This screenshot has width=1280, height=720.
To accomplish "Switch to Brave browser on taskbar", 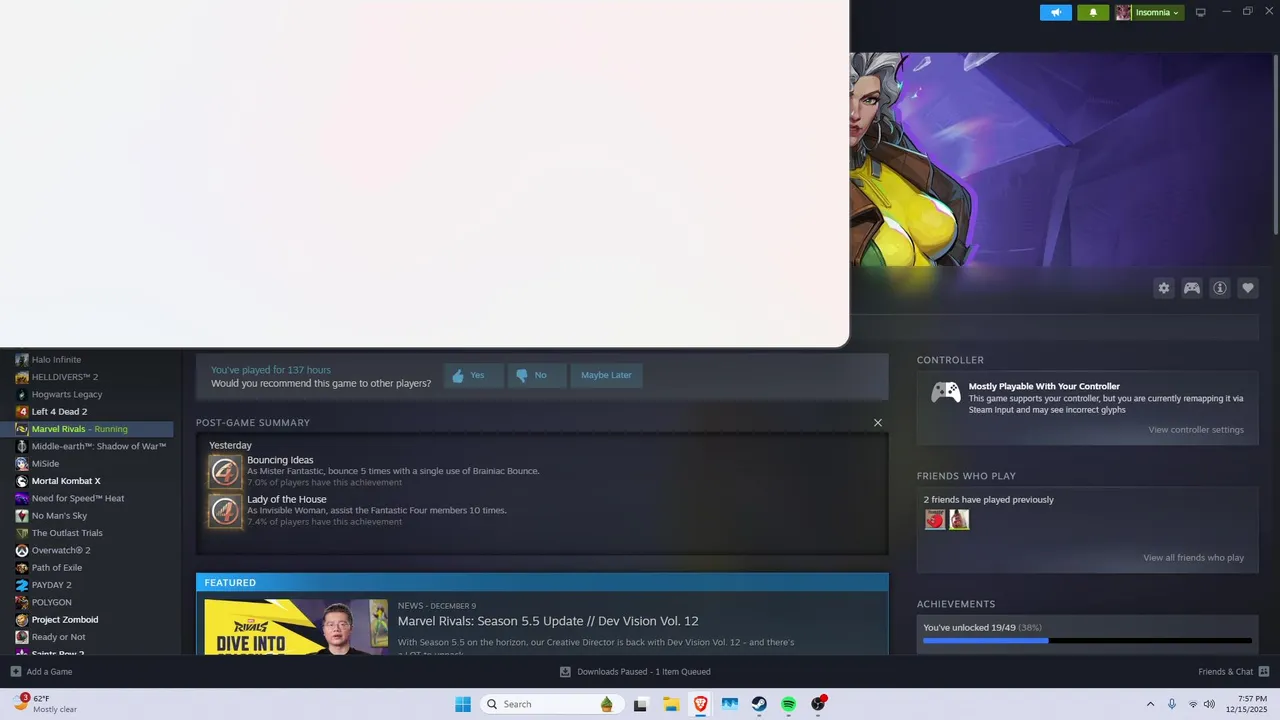I will 701,704.
